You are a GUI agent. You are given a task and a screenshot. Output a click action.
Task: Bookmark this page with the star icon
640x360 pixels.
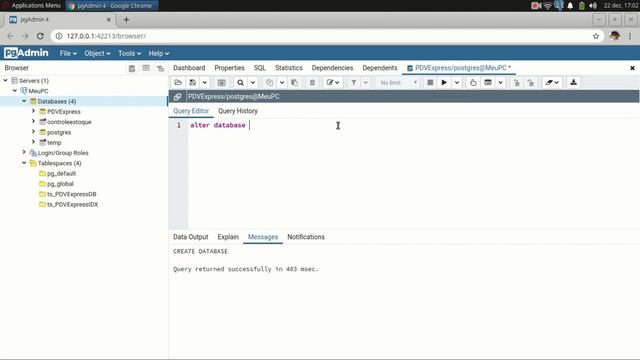(x=596, y=36)
